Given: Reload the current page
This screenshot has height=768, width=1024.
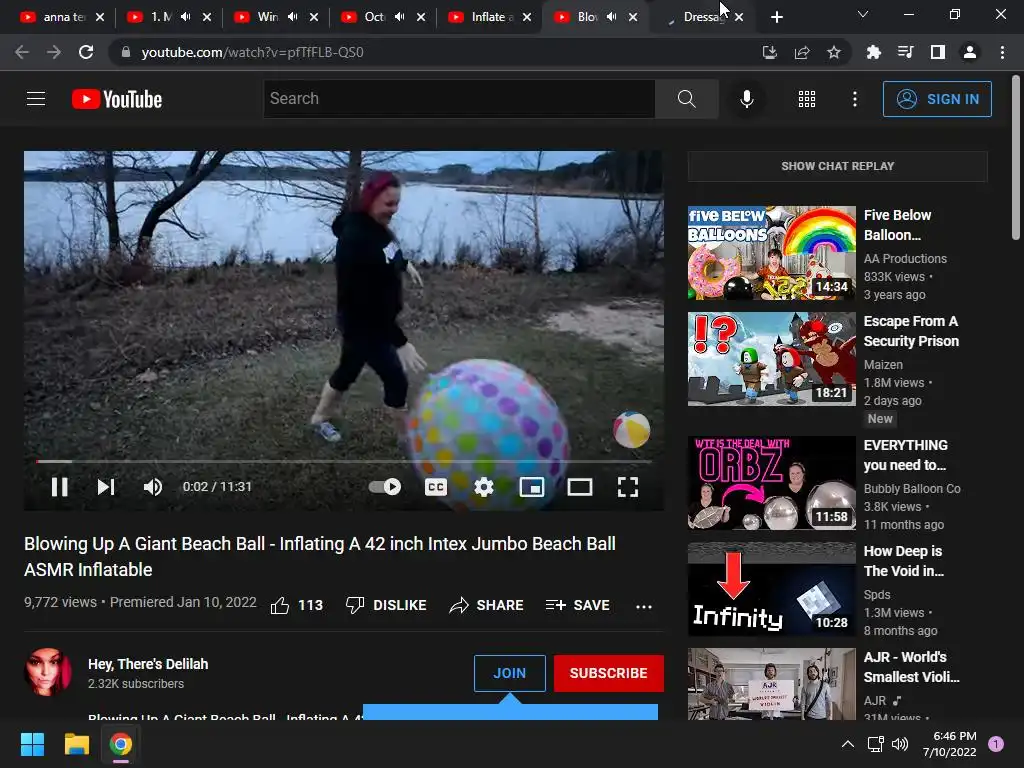Looking at the screenshot, I should pyautogui.click(x=86, y=52).
